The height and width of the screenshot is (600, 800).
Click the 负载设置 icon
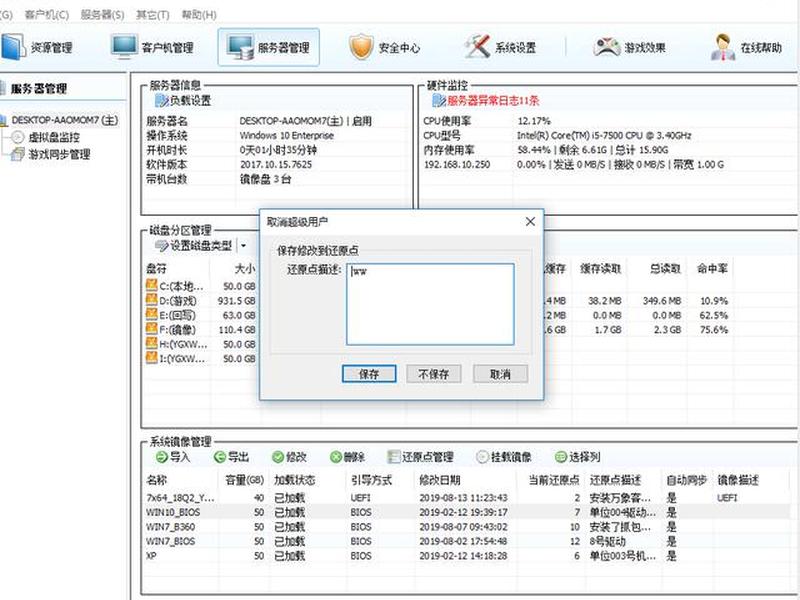click(x=161, y=101)
